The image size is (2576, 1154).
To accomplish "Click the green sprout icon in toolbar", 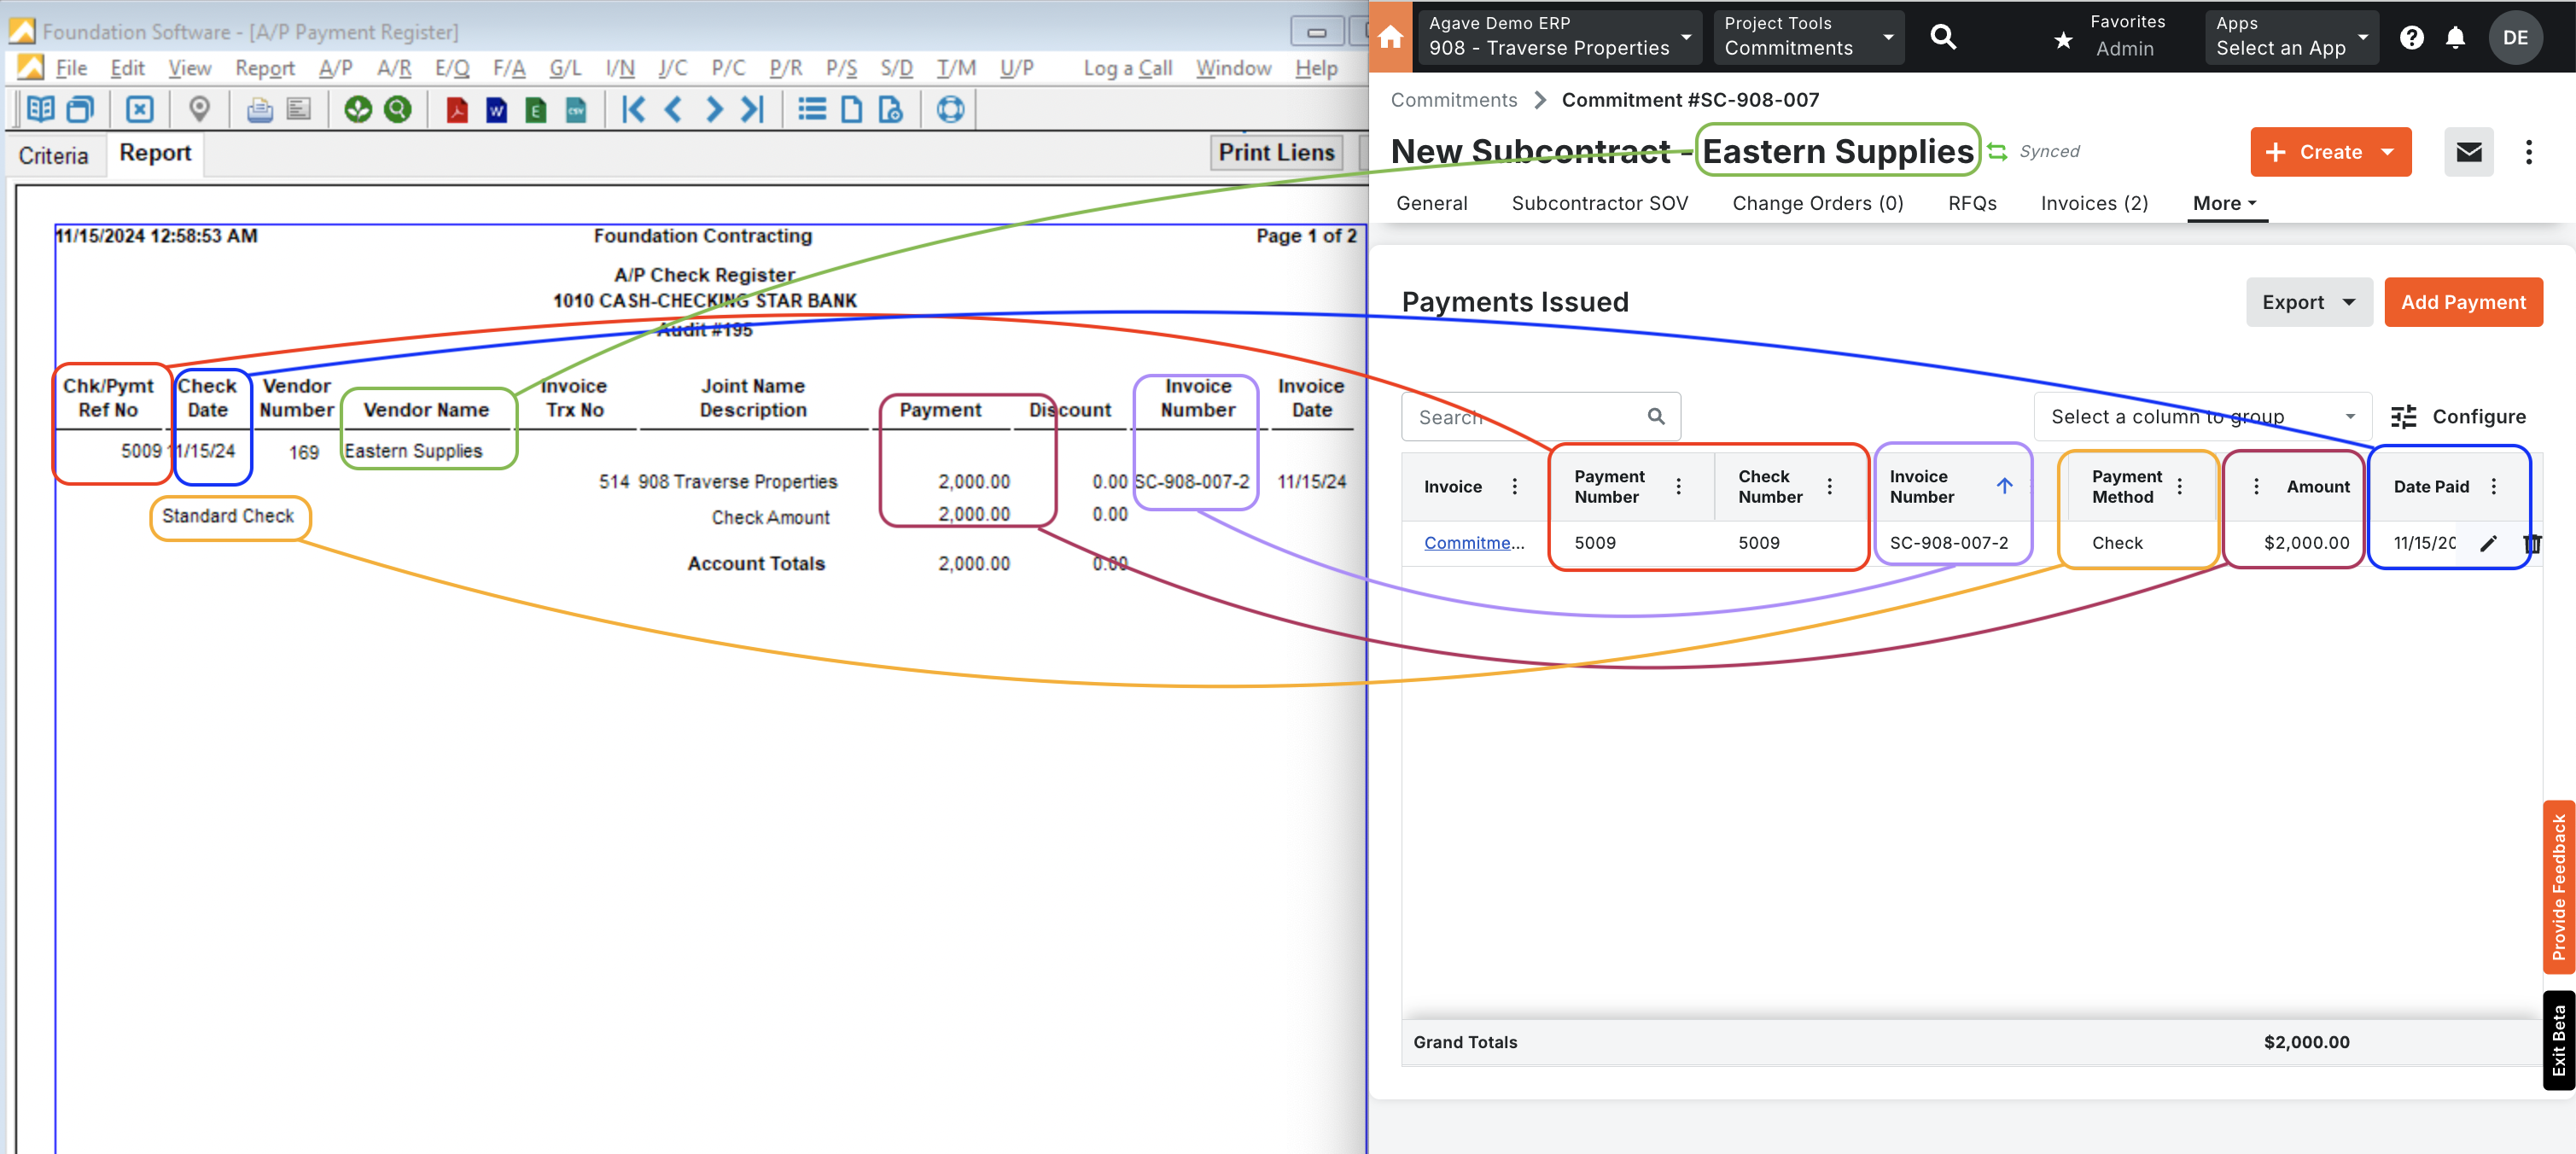I will (x=358, y=109).
